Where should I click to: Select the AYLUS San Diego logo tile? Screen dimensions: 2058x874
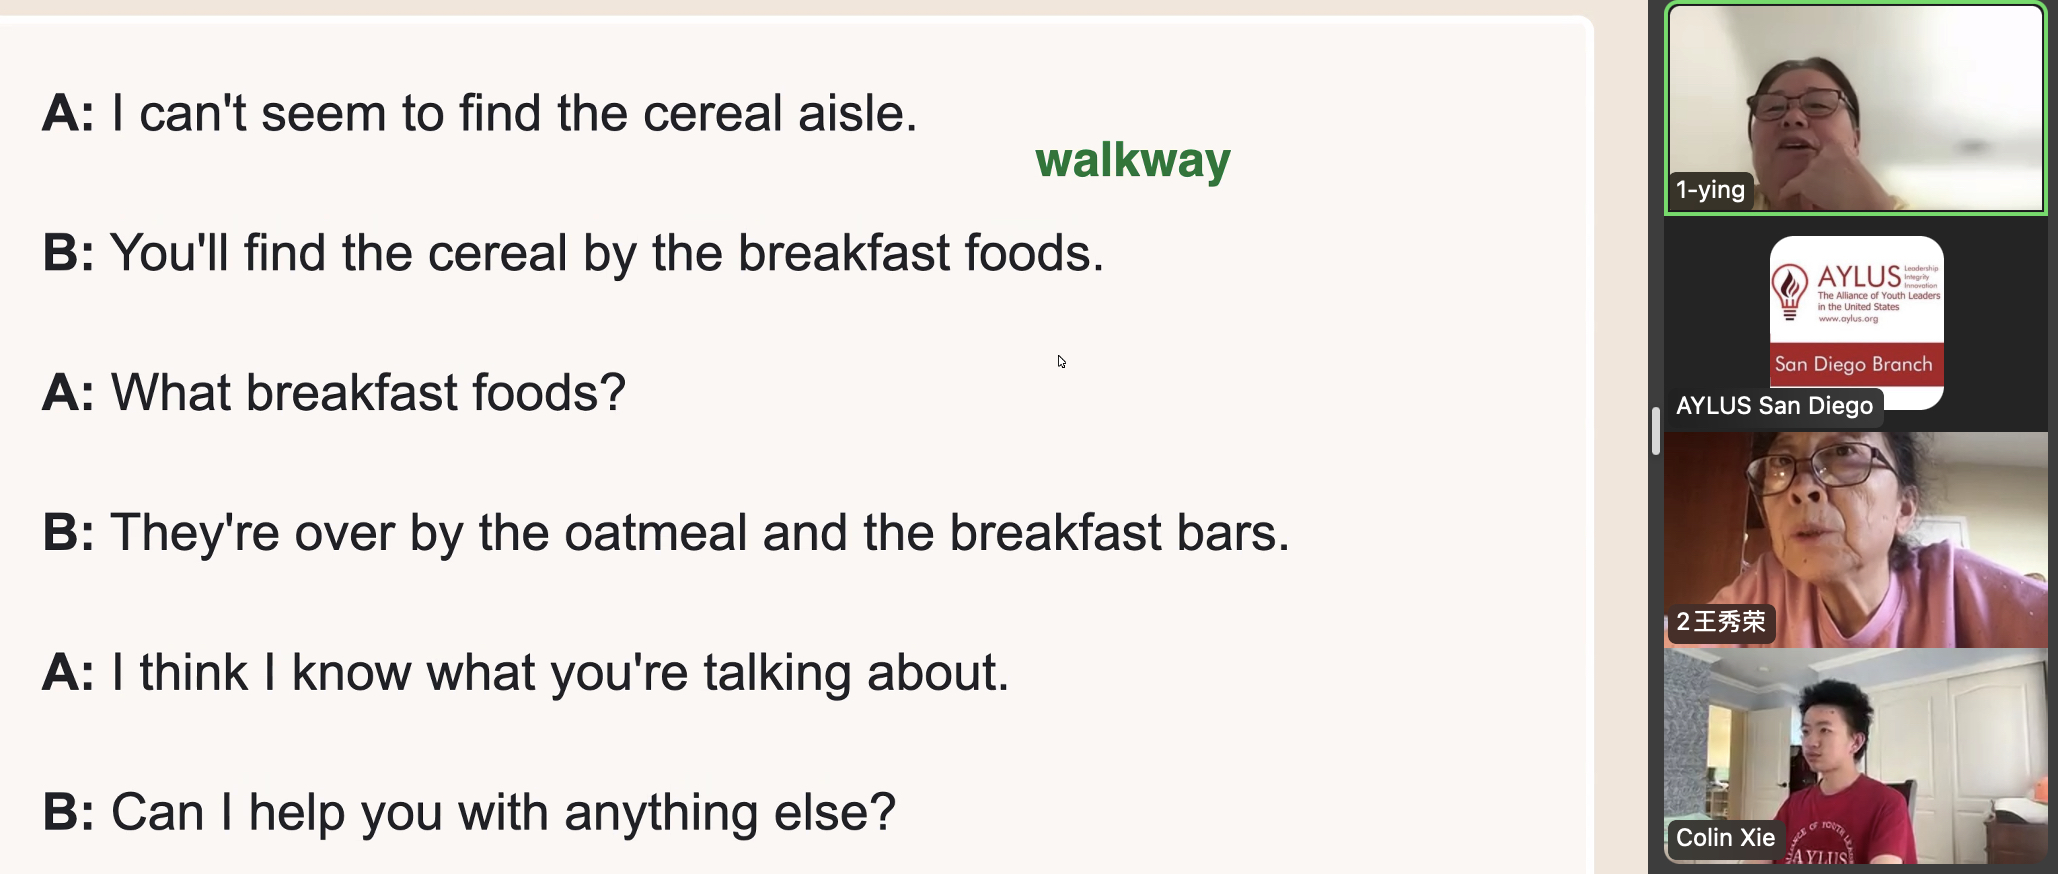1856,322
